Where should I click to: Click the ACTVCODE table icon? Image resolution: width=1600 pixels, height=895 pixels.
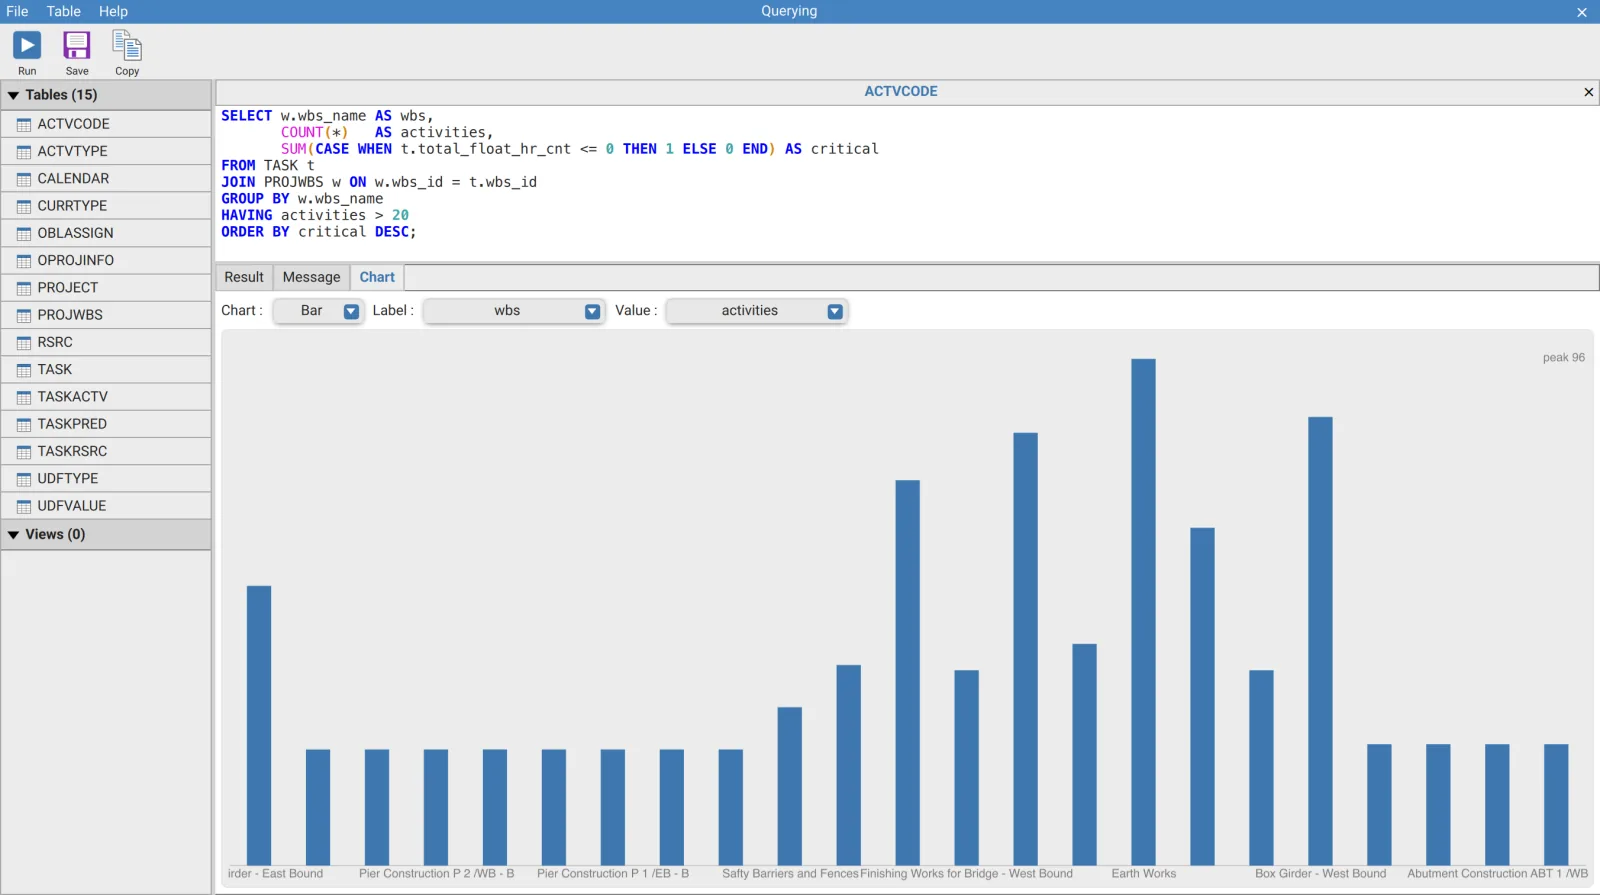click(24, 125)
